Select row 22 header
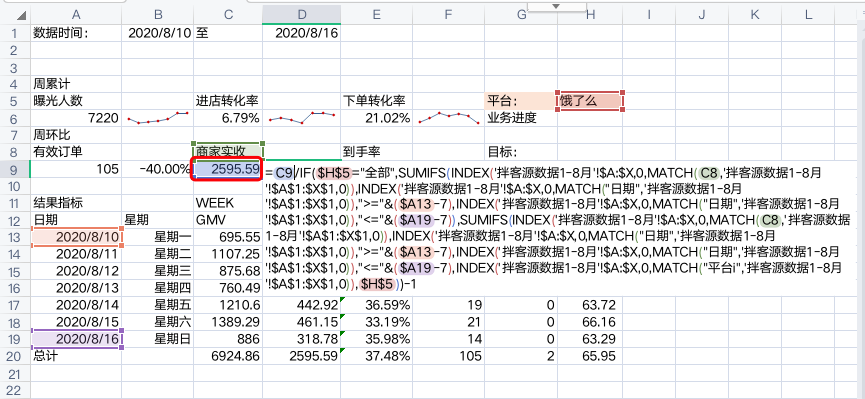Image resolution: width=865 pixels, height=399 pixels. (x=15, y=390)
